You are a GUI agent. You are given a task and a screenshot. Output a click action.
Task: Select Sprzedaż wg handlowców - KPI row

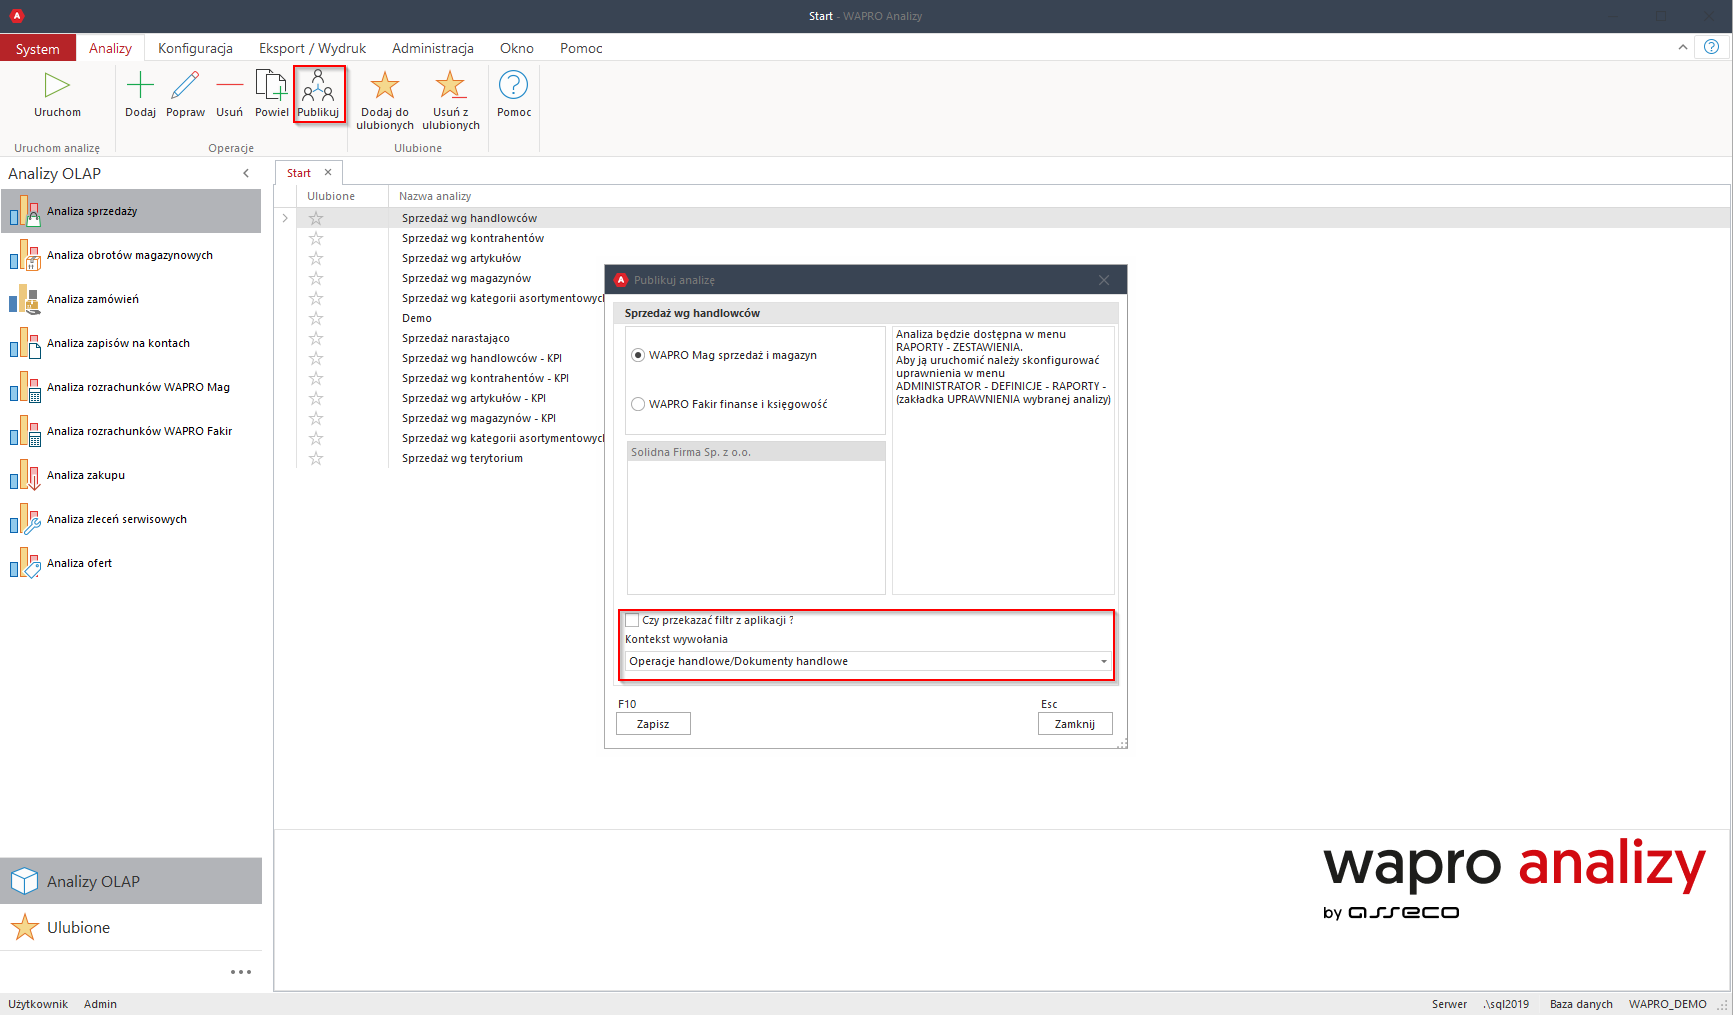[x=482, y=358]
